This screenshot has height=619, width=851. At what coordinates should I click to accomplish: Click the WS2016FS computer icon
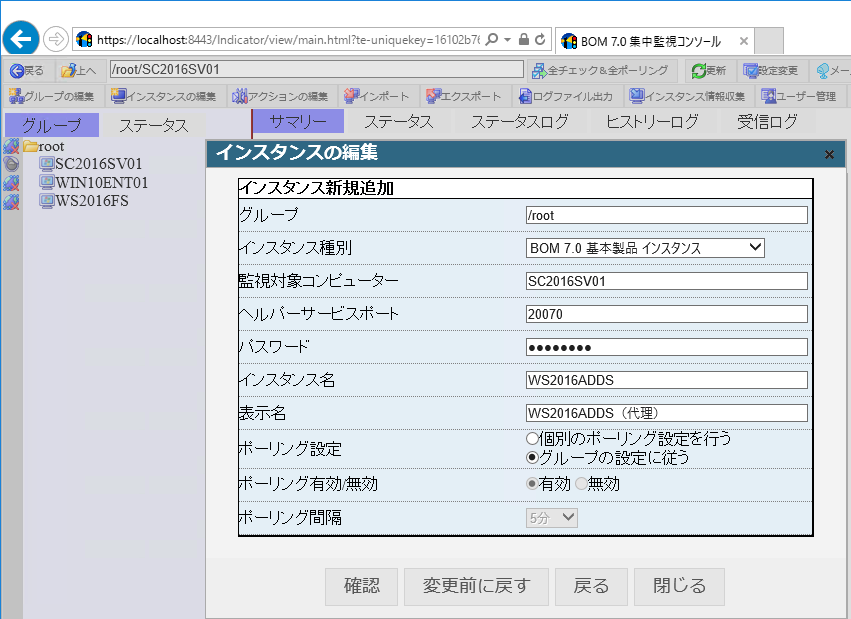(x=47, y=201)
